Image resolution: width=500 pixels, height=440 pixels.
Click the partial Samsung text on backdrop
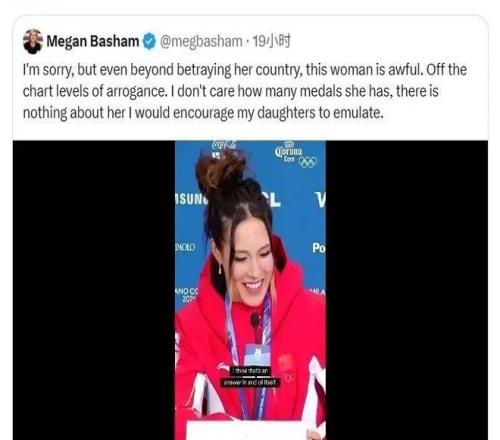click(191, 199)
